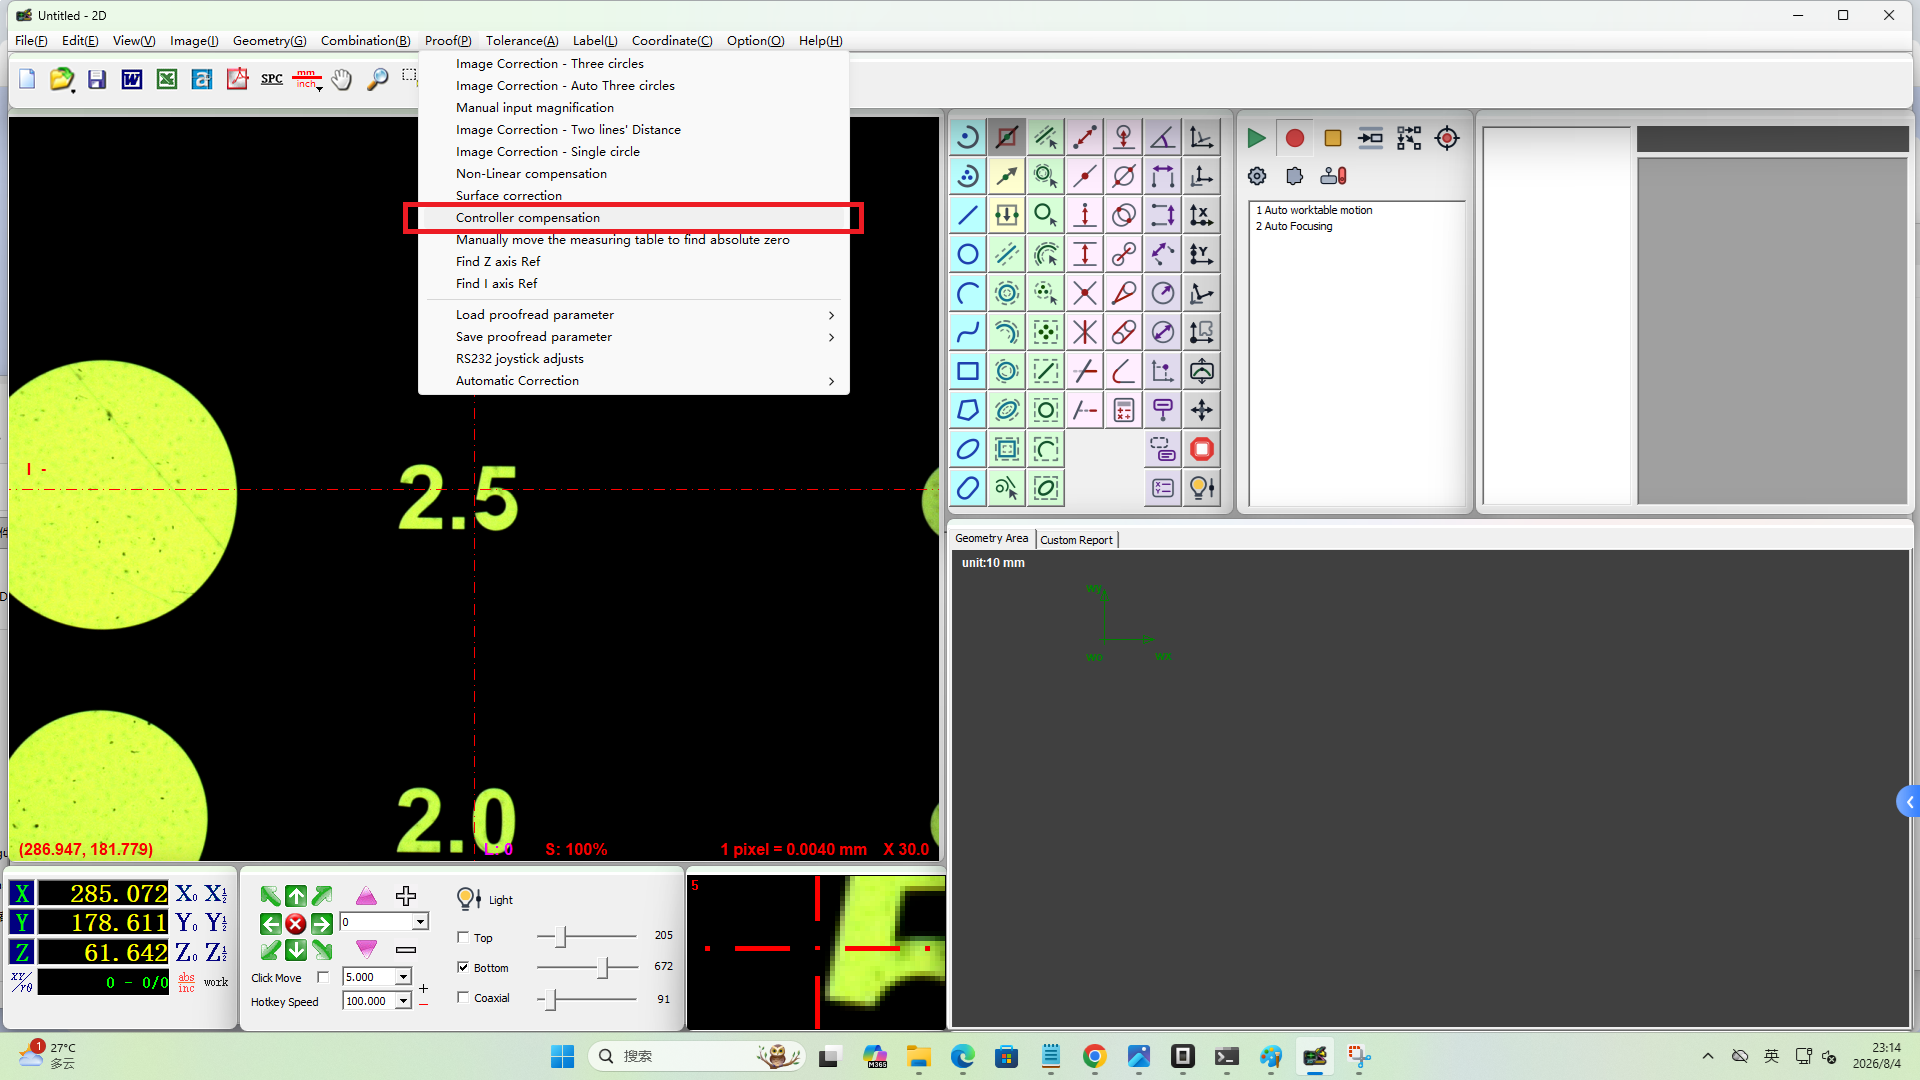Click the Save floppy disk icon

(x=97, y=79)
